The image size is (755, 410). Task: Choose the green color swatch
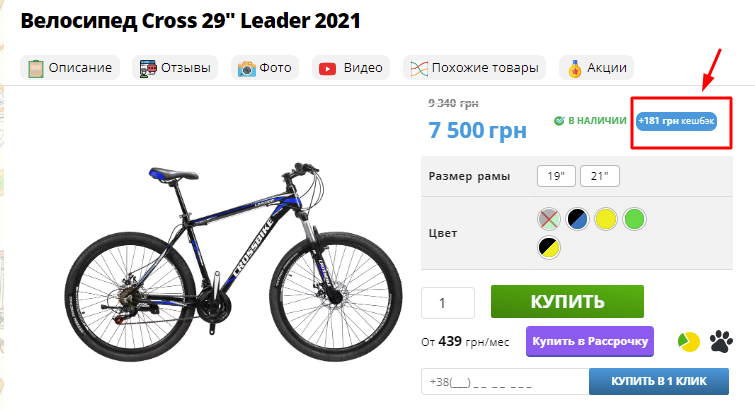pos(634,219)
